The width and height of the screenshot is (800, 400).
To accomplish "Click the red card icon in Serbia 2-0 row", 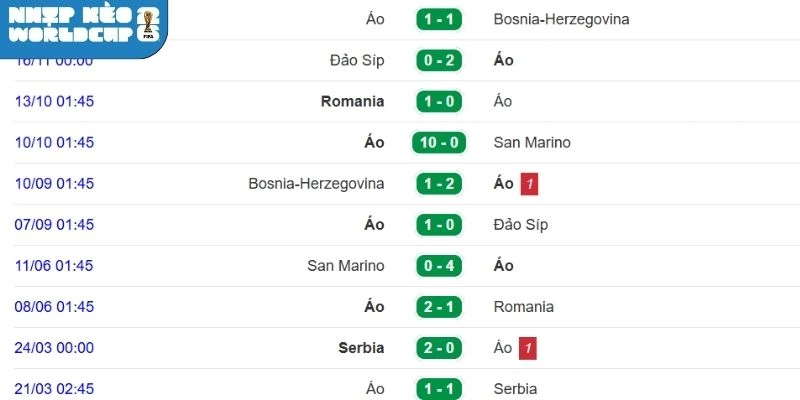I will (x=530, y=348).
